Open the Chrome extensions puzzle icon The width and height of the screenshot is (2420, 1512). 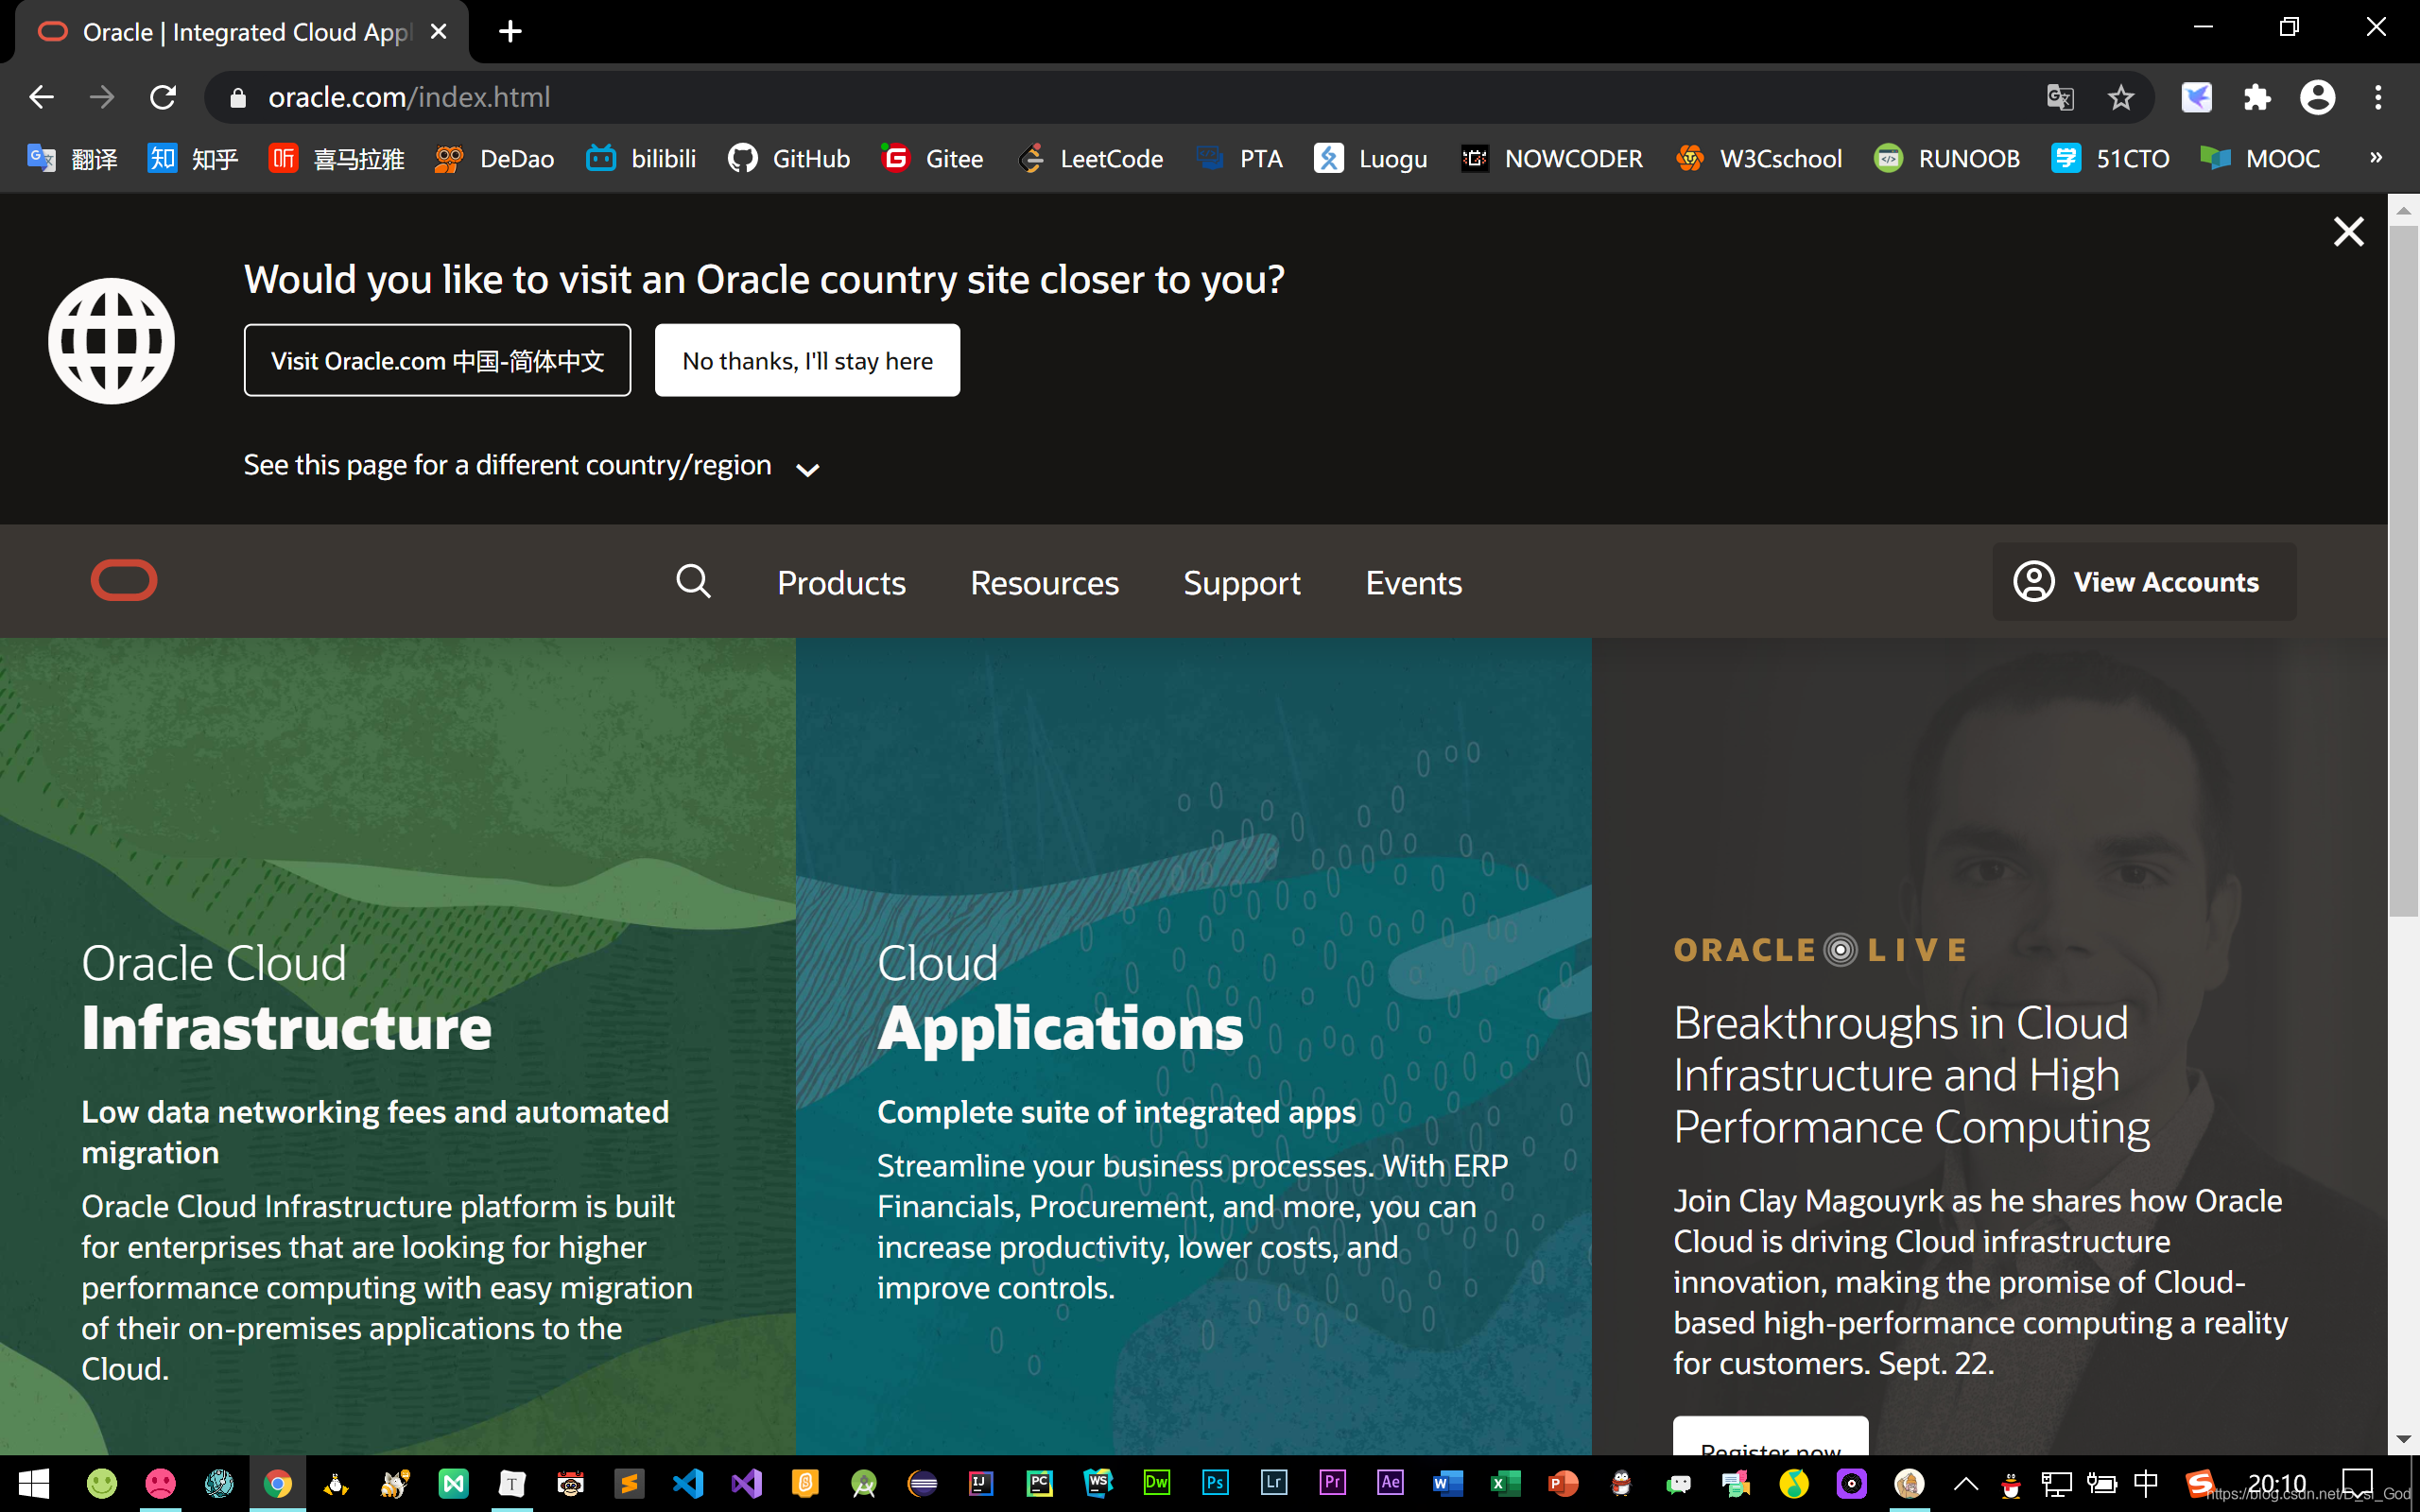click(x=2257, y=97)
